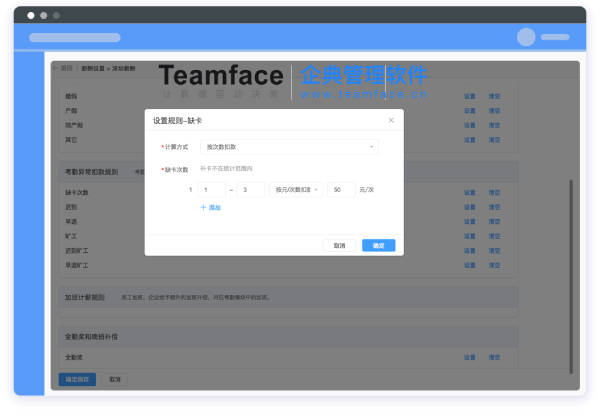Focus the range end field containing 3

tap(251, 189)
